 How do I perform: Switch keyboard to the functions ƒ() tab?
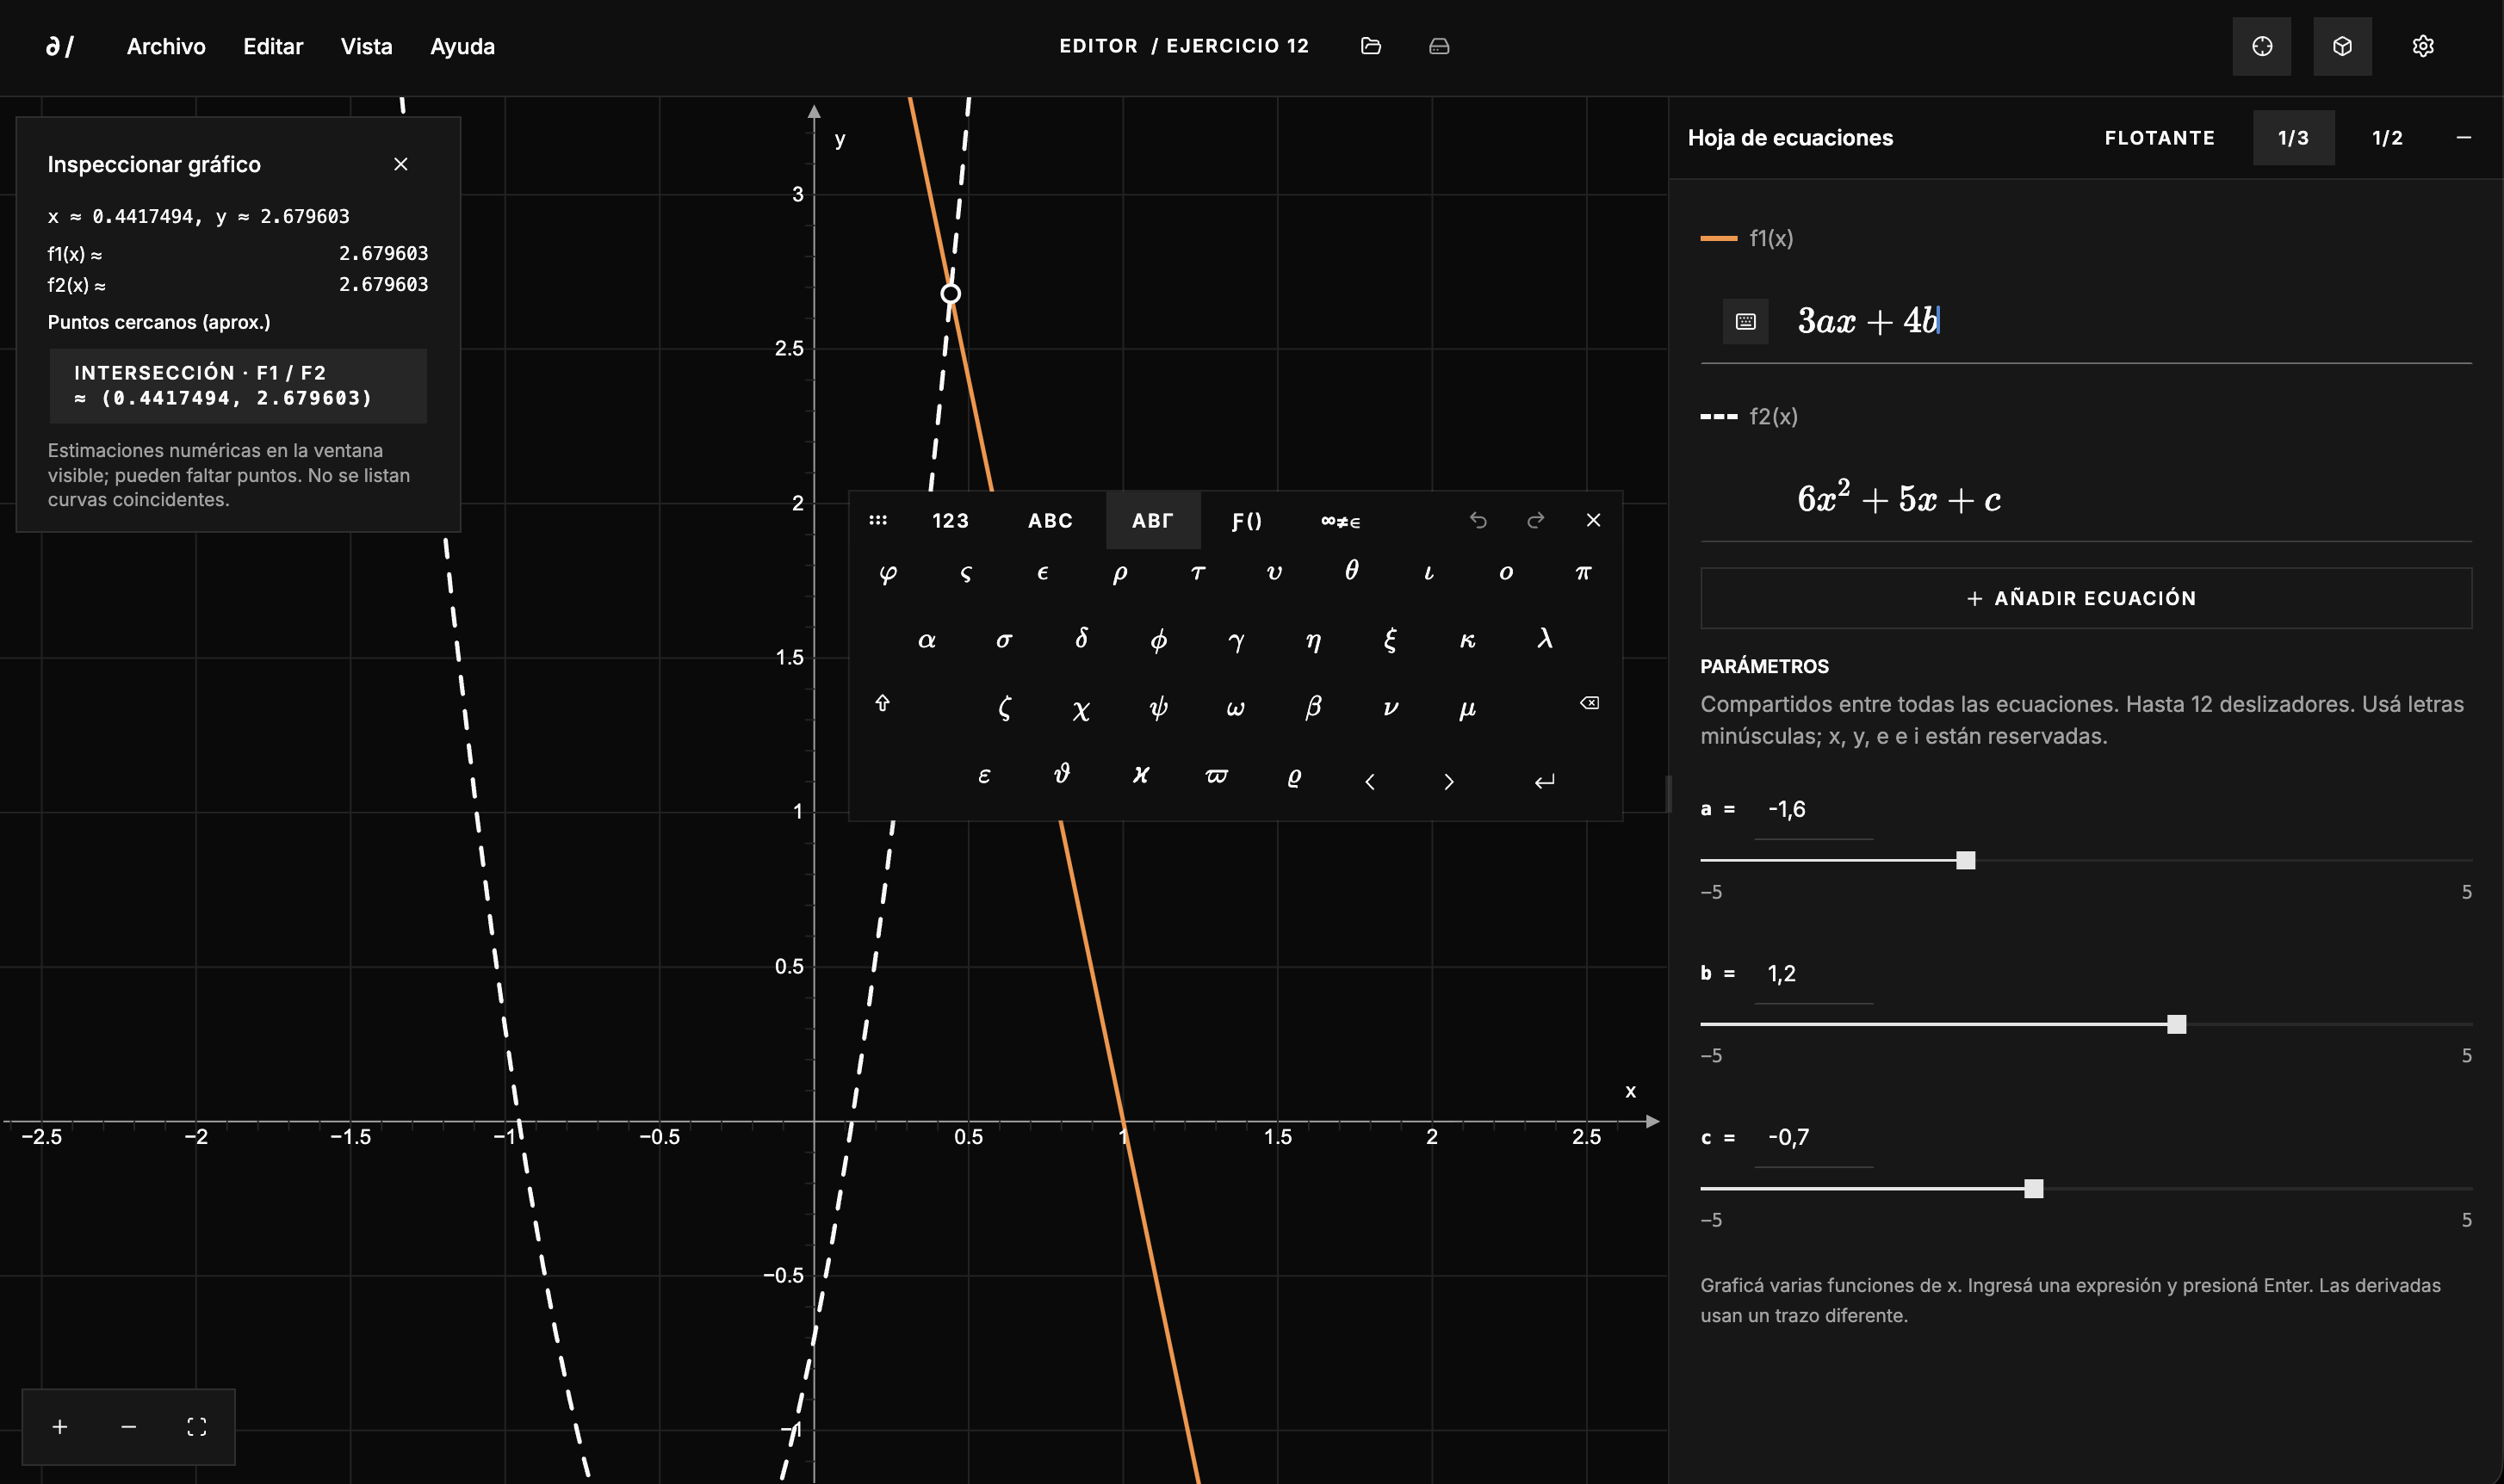[x=1246, y=520]
